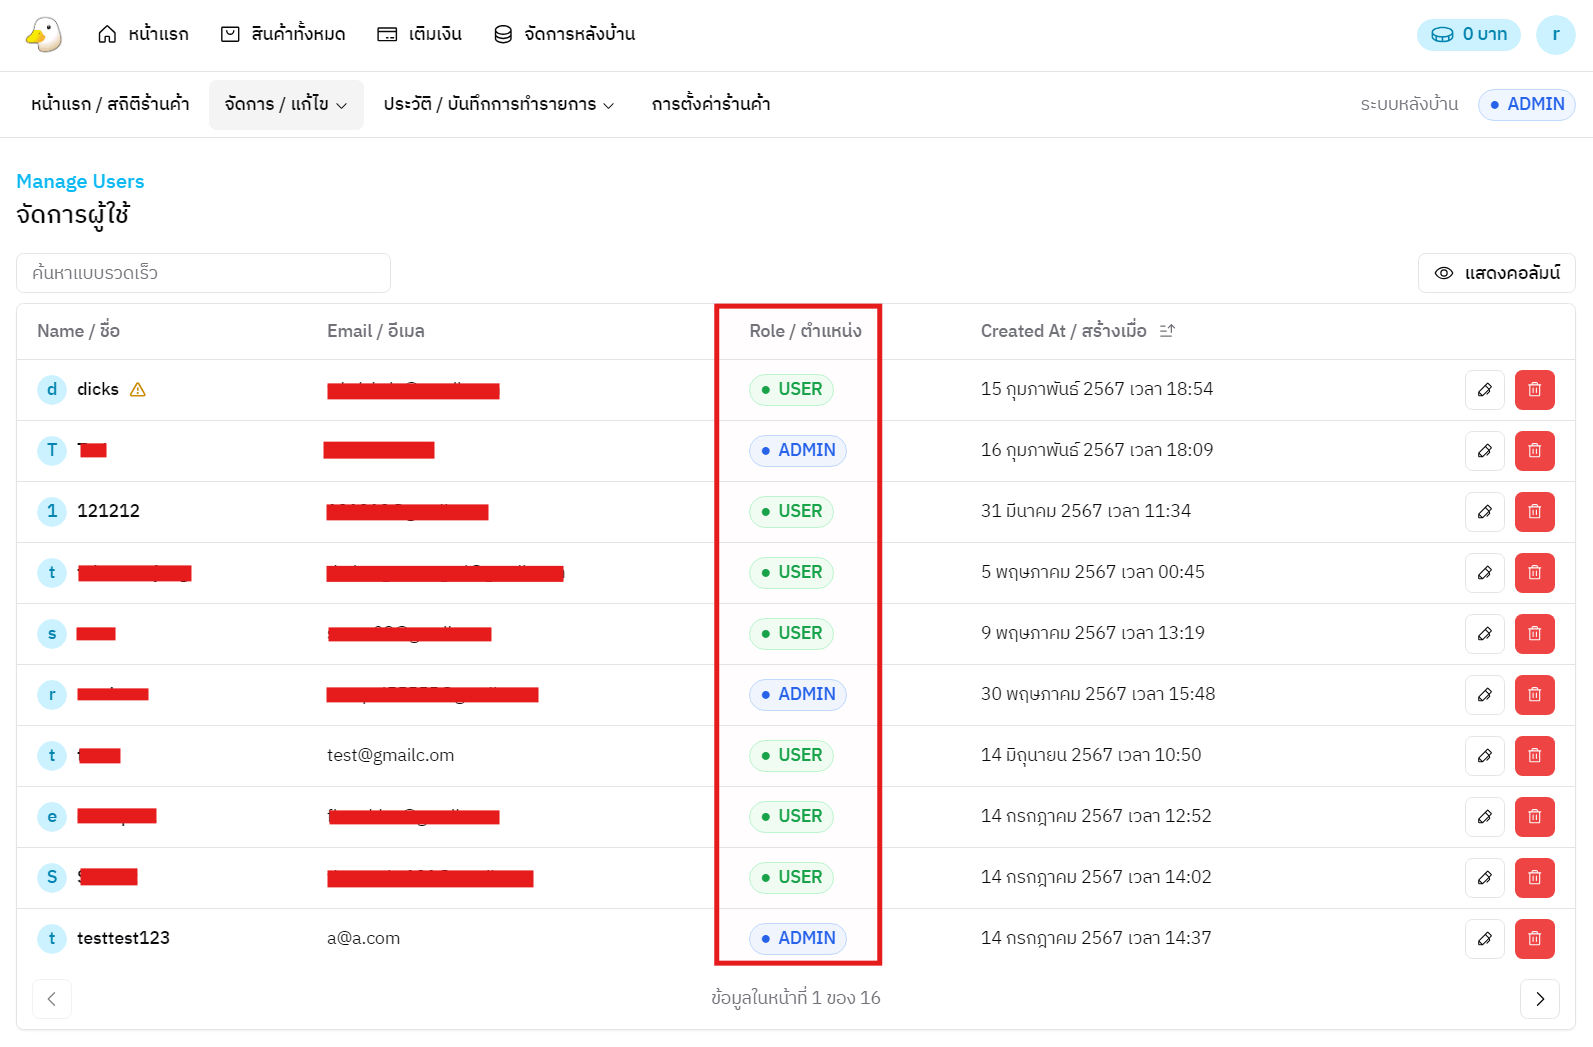Open the user avatar 'r' in header
Viewport: 1593px width, 1047px height.
coord(1555,34)
